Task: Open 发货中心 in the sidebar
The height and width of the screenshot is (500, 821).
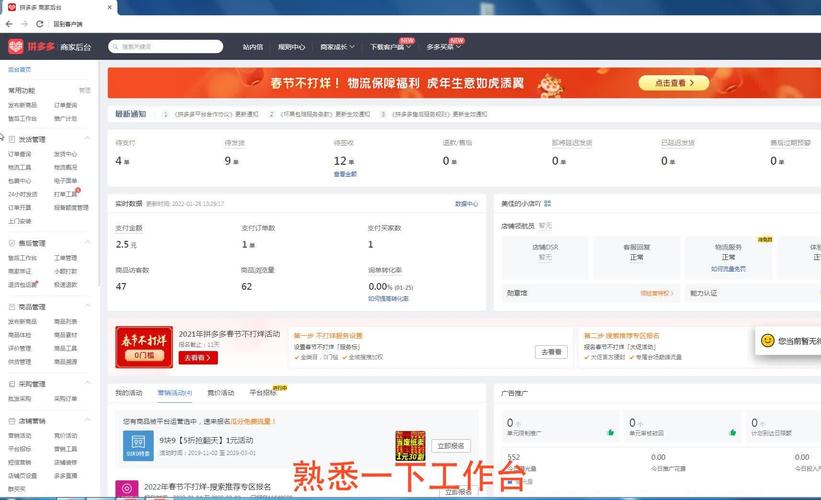Action: pyautogui.click(x=65, y=154)
